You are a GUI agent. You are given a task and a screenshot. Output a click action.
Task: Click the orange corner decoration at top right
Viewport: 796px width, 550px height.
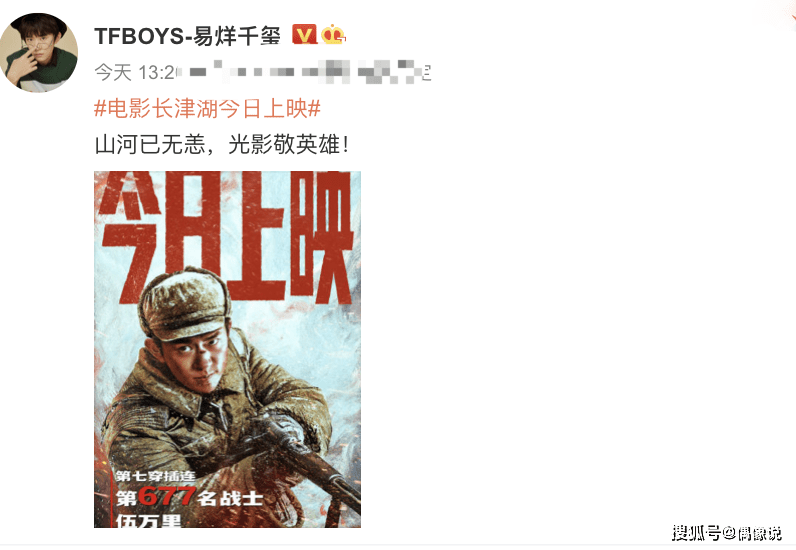[785, 13]
